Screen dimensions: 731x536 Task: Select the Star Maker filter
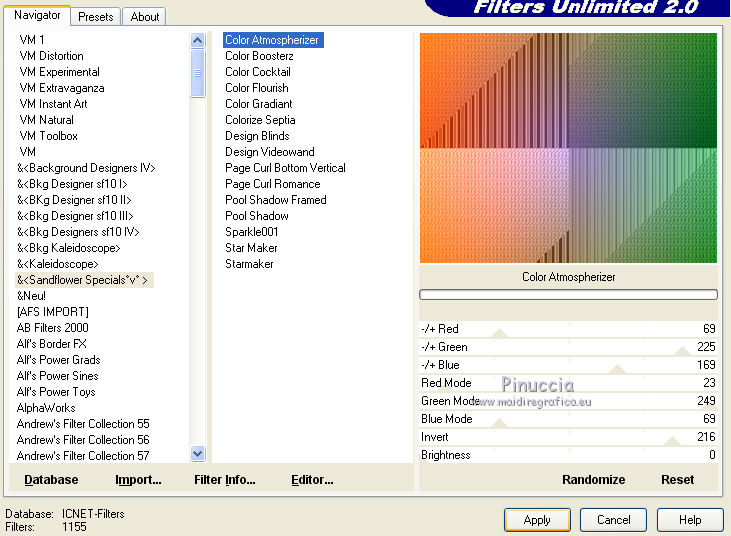click(x=251, y=247)
